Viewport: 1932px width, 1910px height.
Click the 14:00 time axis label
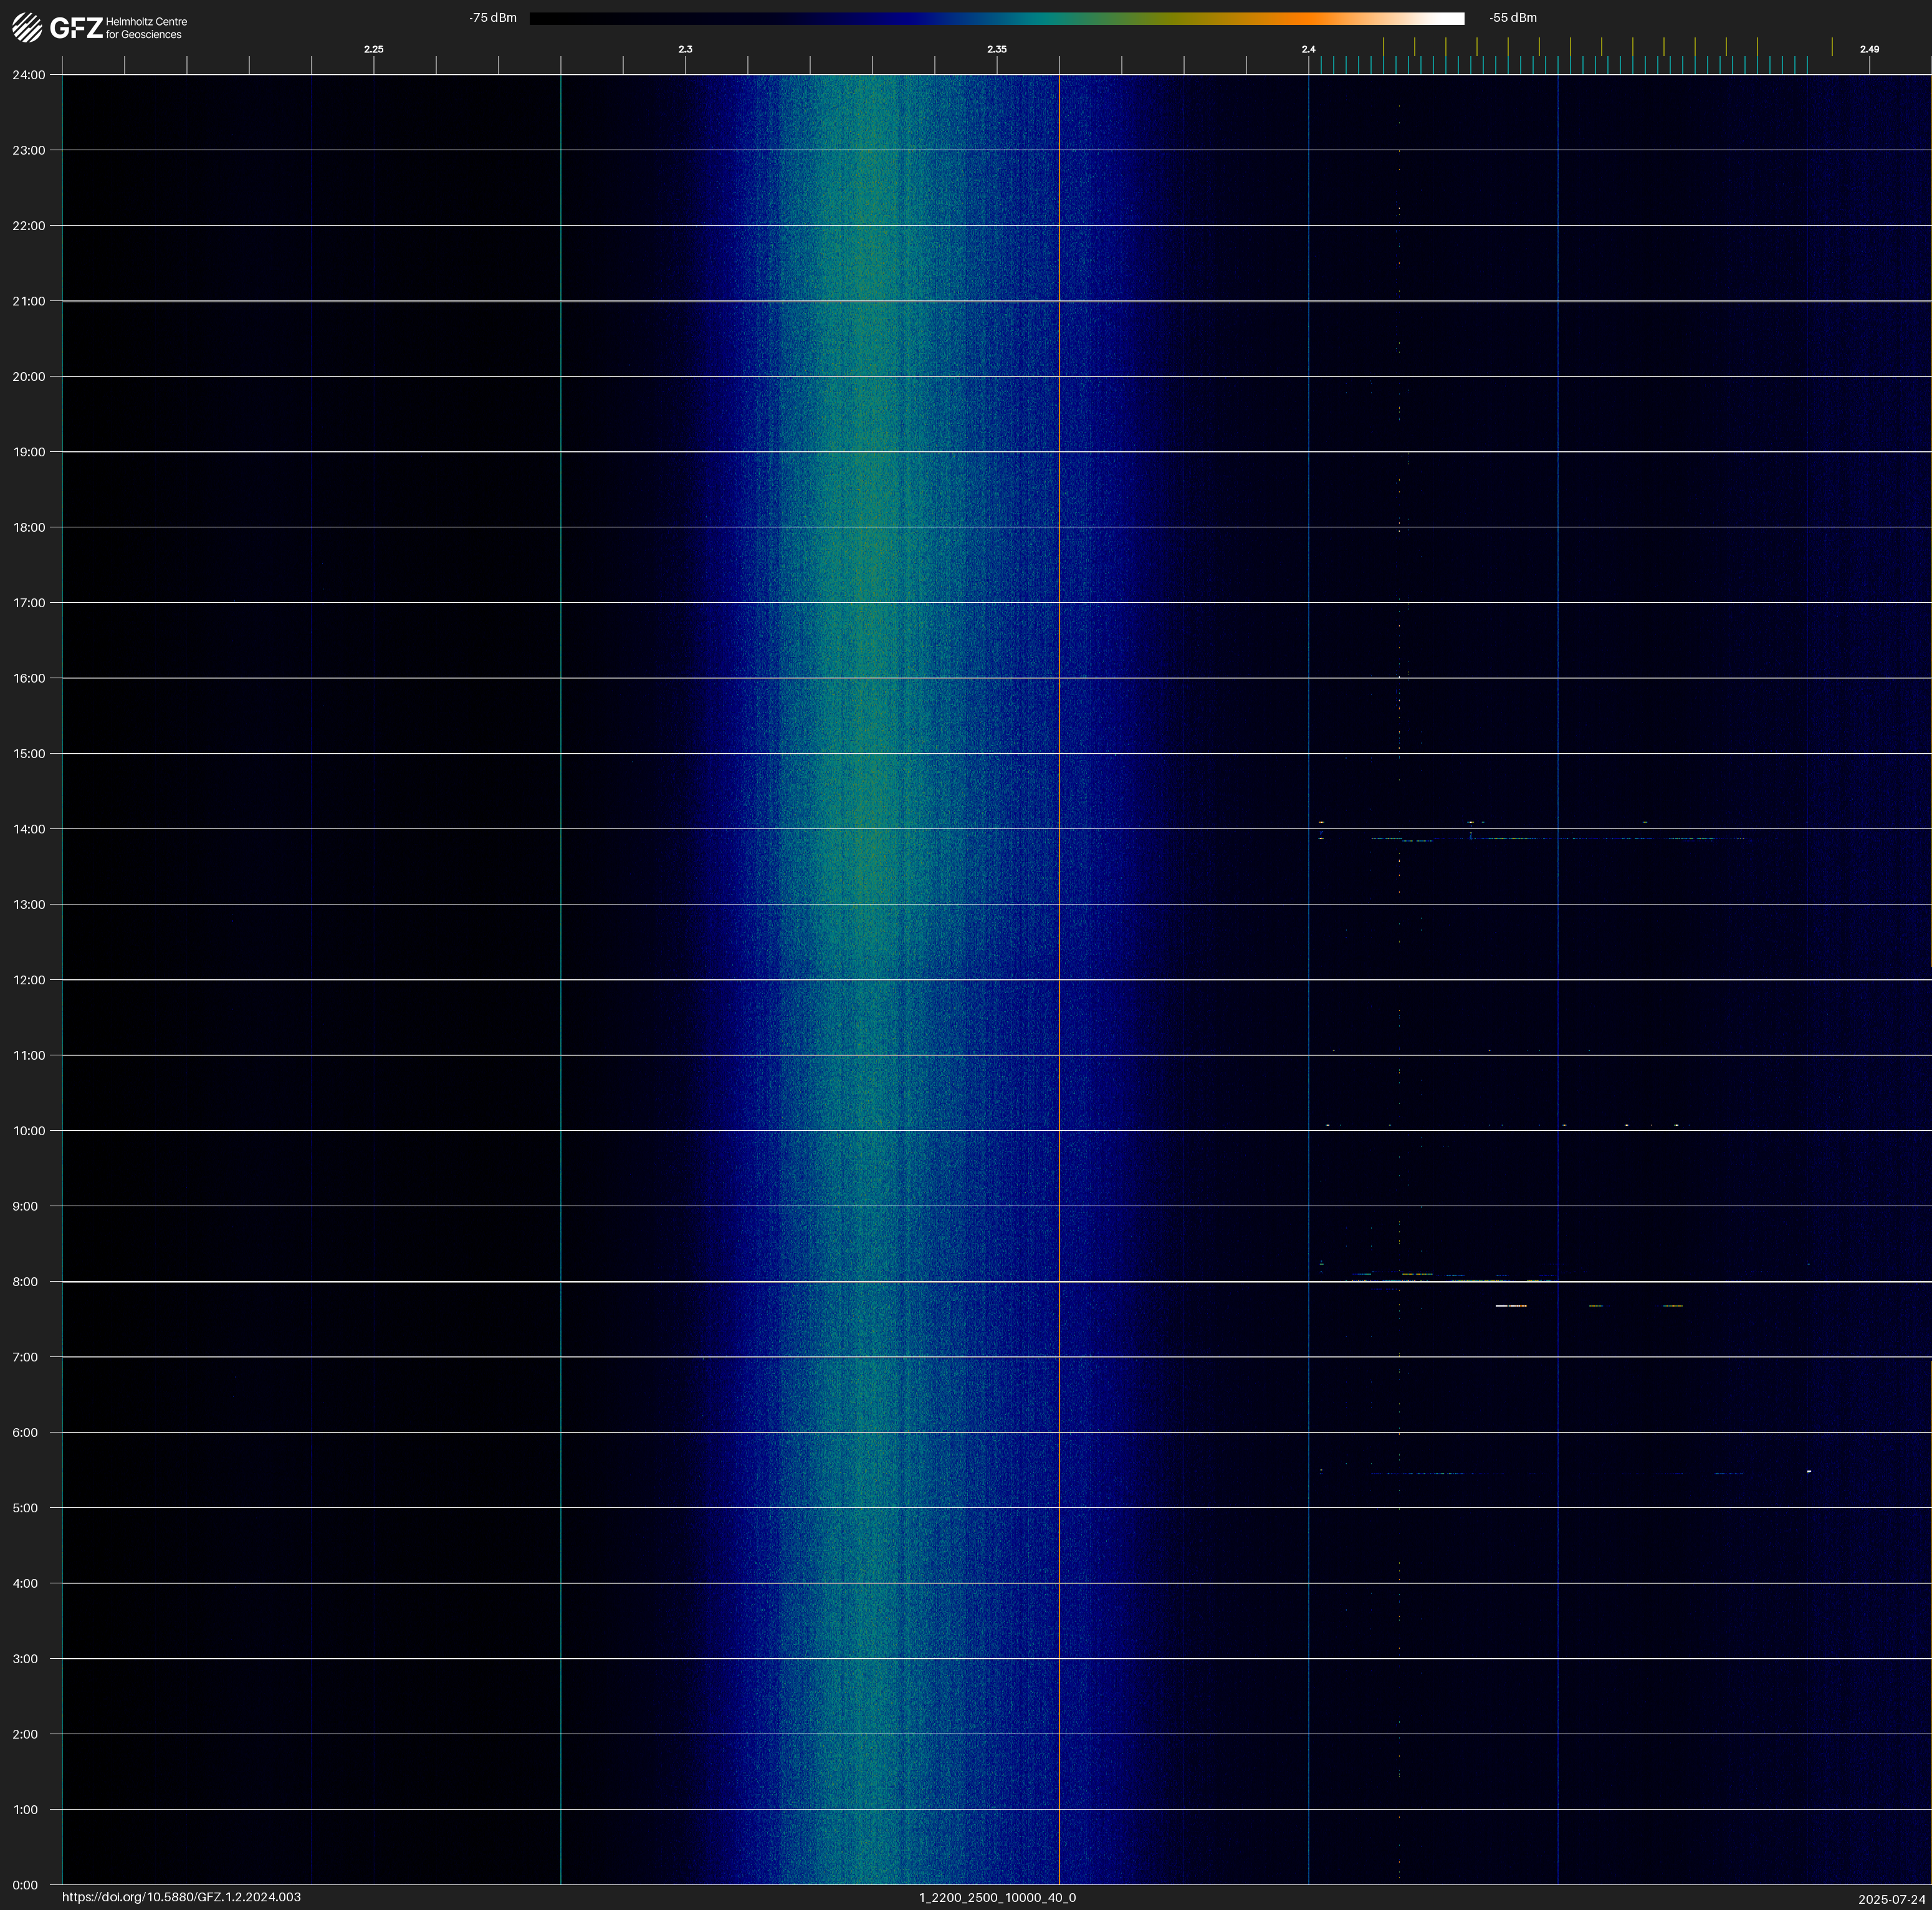(x=29, y=829)
